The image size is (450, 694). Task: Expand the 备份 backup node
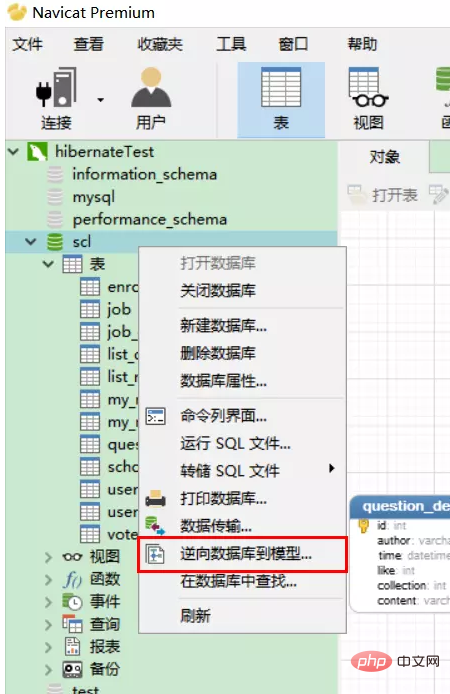click(48, 670)
